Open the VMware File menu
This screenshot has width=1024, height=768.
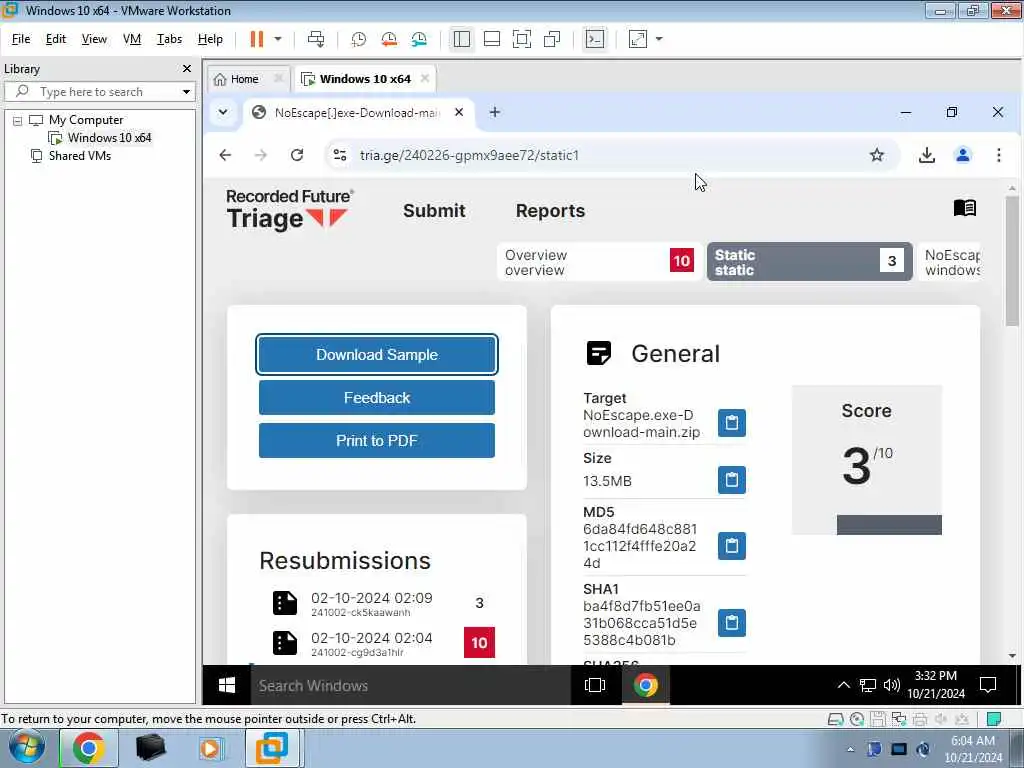[x=21, y=39]
